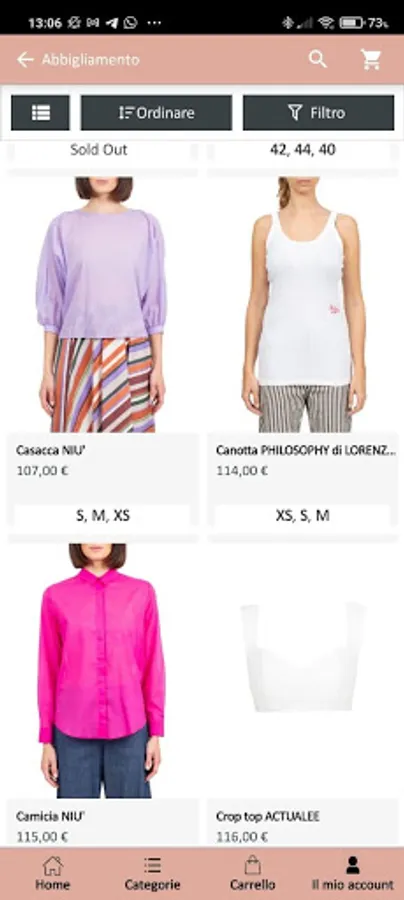View the Crop top ACTUALEE product image
Image resolution: width=404 pixels, height=900 pixels.
coord(302,670)
